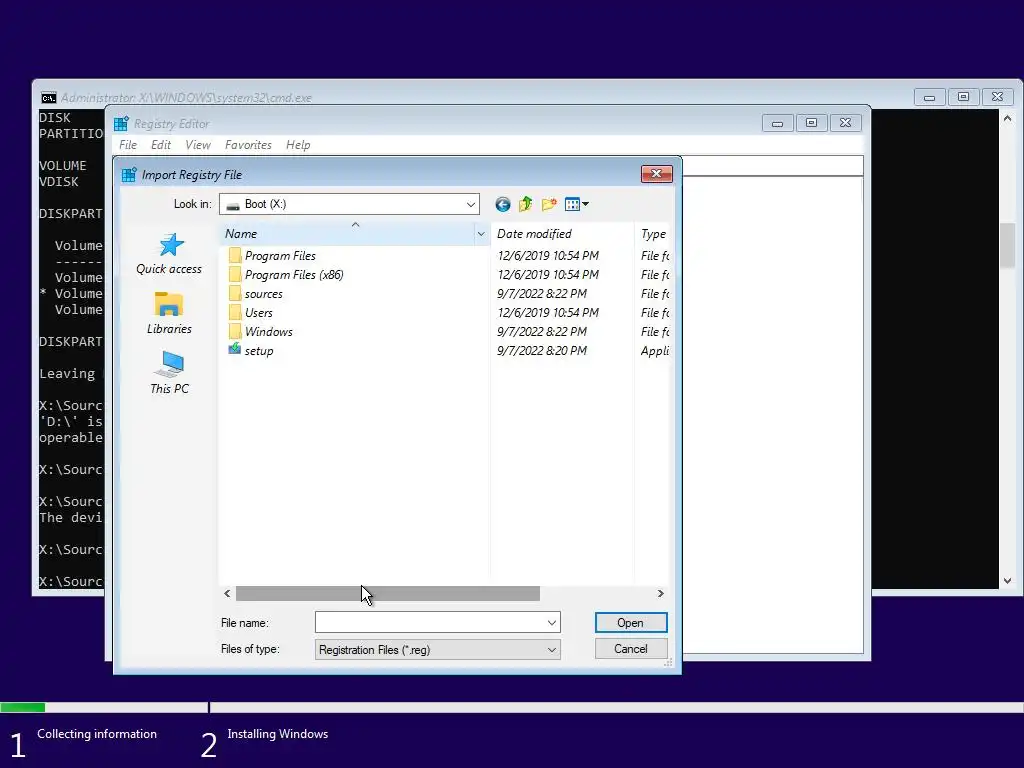Open the Help menu in Registry Editor
This screenshot has width=1024, height=768.
point(298,145)
